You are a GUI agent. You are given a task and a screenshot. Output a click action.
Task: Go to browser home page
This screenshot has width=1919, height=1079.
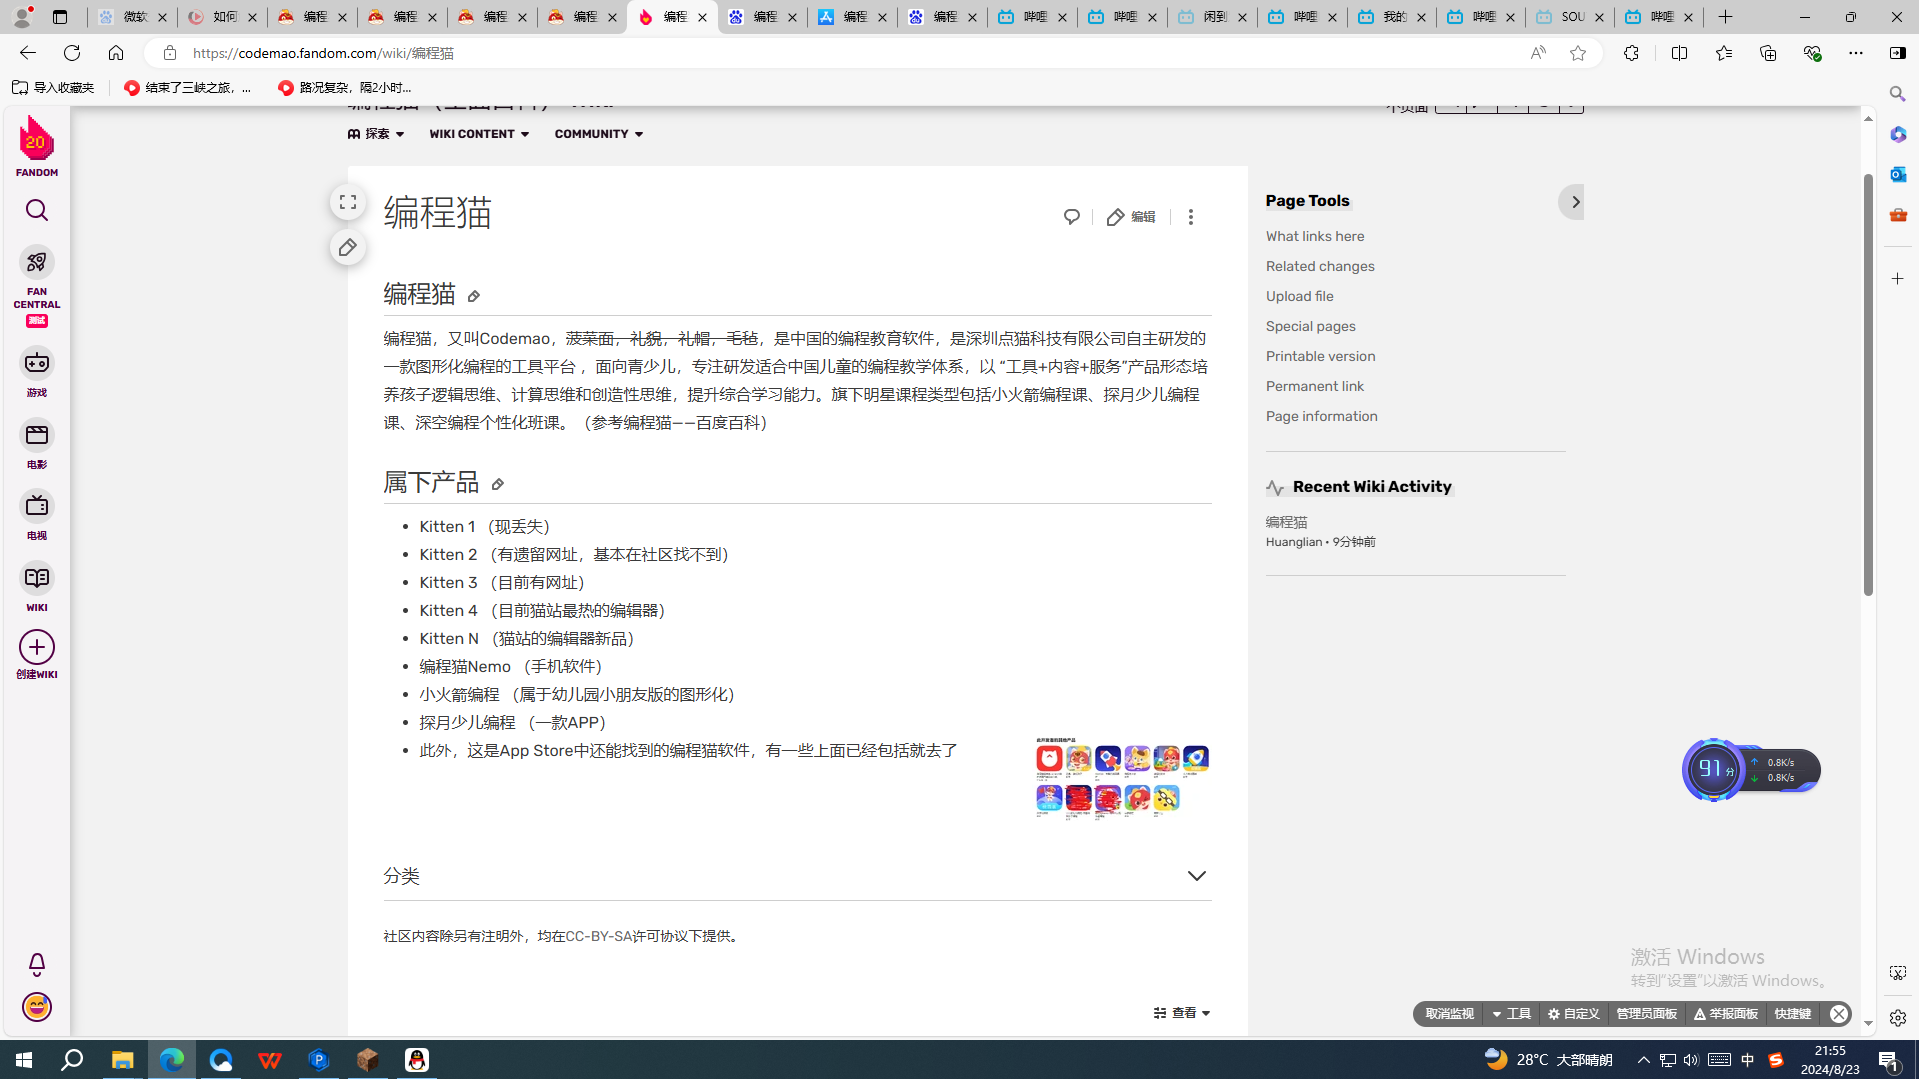(116, 53)
